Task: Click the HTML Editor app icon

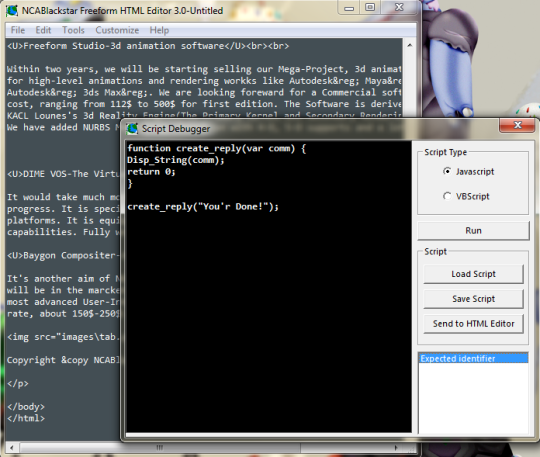Action: tap(12, 11)
